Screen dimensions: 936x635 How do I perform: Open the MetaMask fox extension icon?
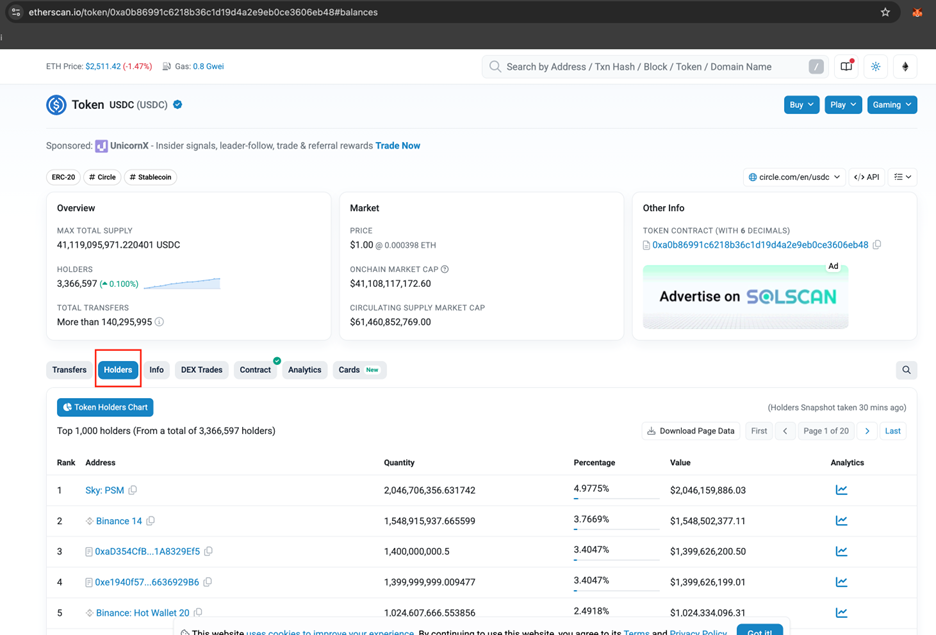click(917, 12)
